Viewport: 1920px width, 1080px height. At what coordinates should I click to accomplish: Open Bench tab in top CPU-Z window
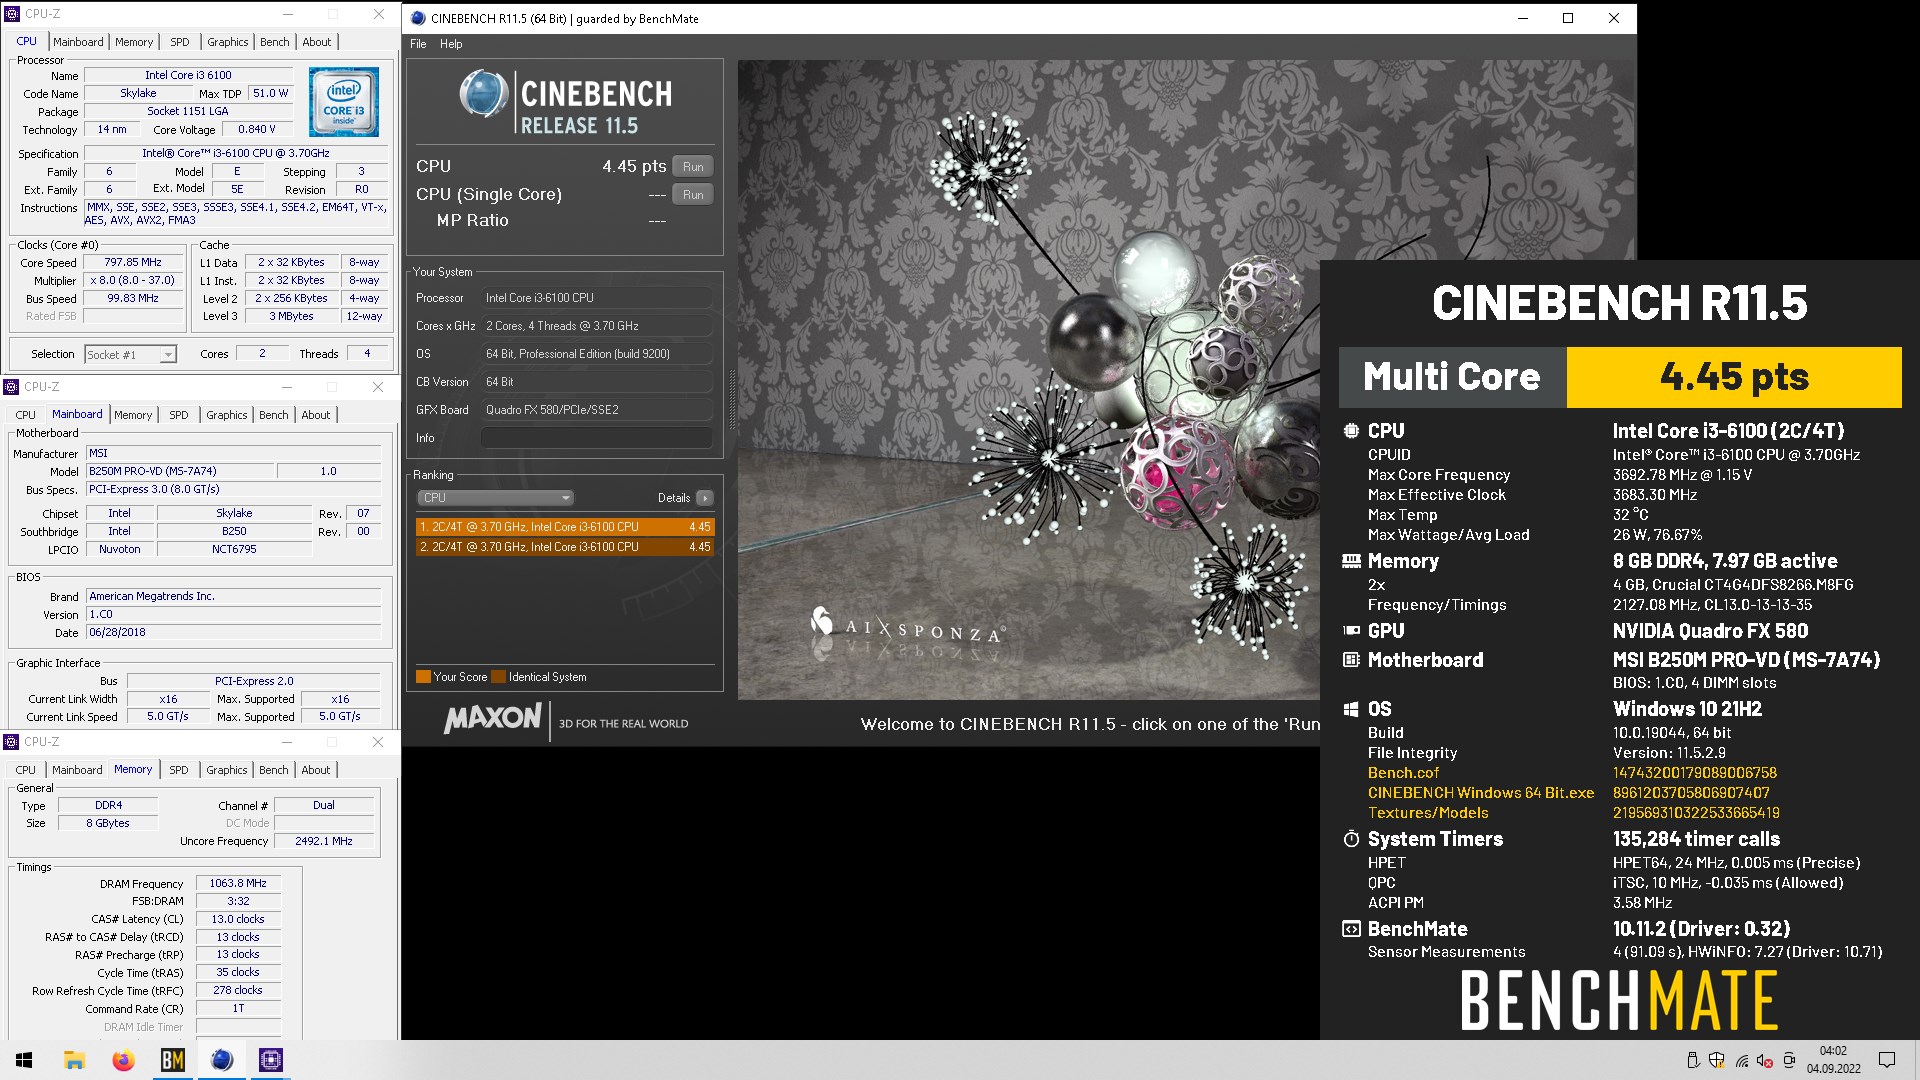pyautogui.click(x=275, y=42)
